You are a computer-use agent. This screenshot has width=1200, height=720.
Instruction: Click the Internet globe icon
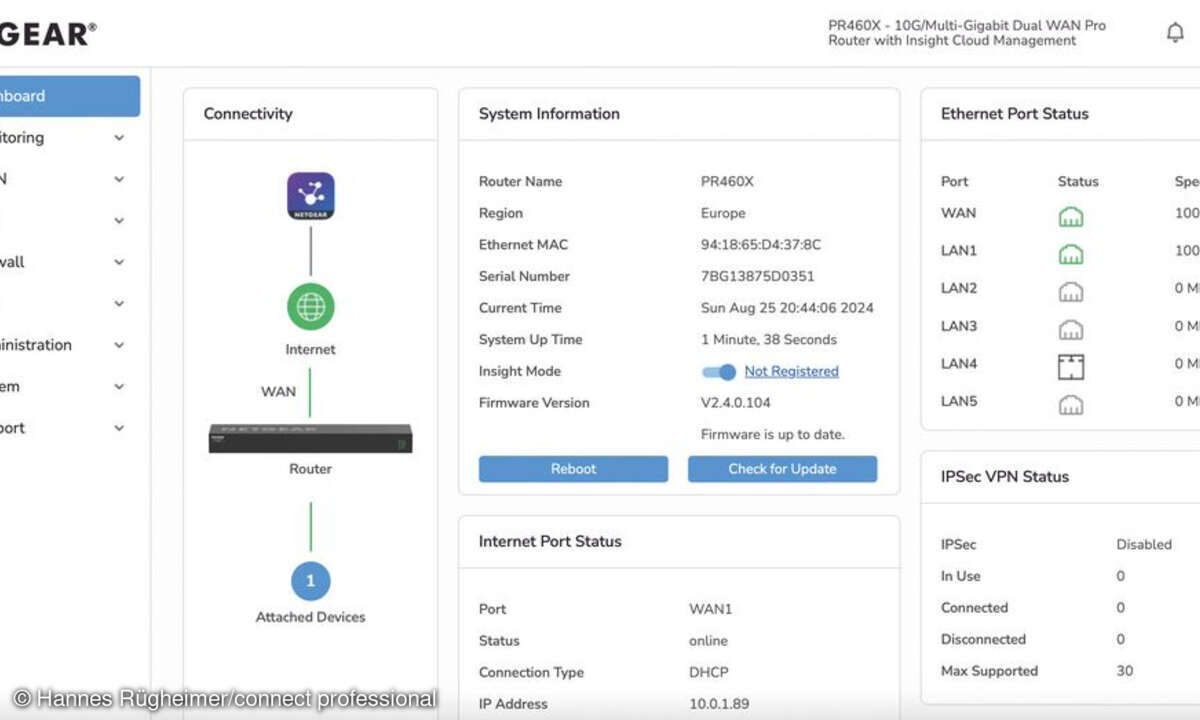(x=310, y=307)
